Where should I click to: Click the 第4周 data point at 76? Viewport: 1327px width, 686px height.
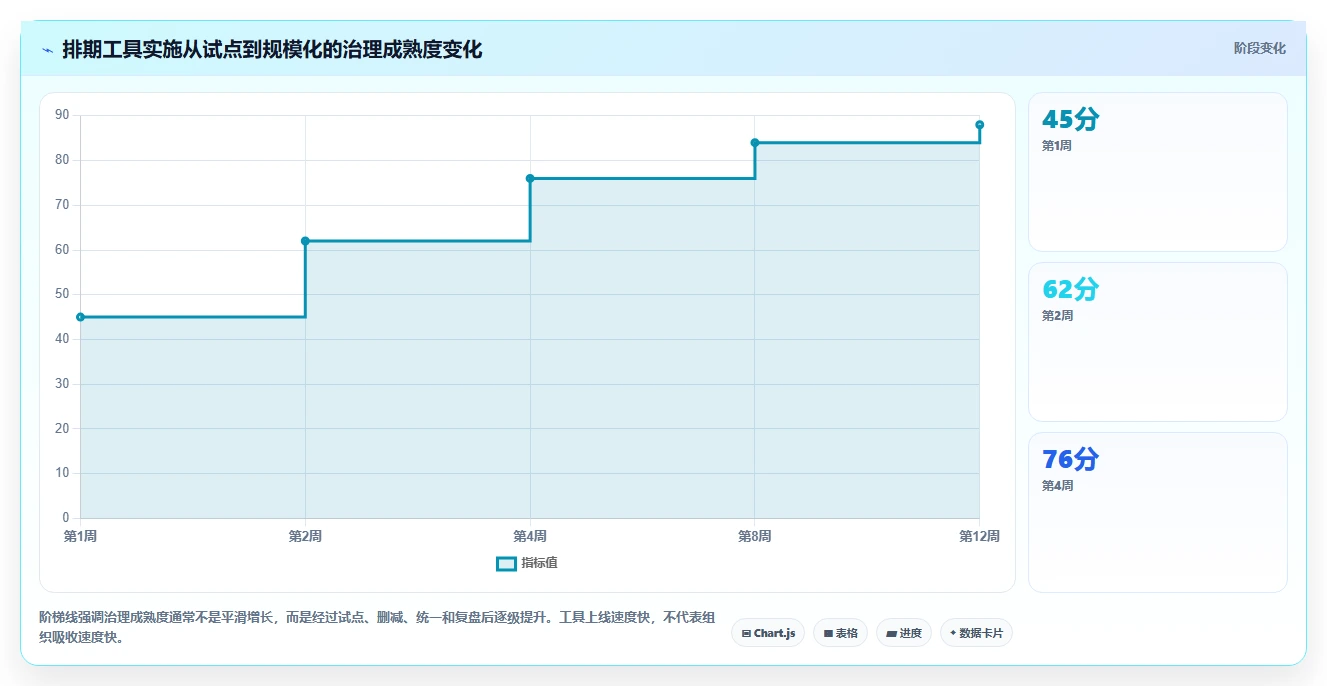tap(530, 178)
